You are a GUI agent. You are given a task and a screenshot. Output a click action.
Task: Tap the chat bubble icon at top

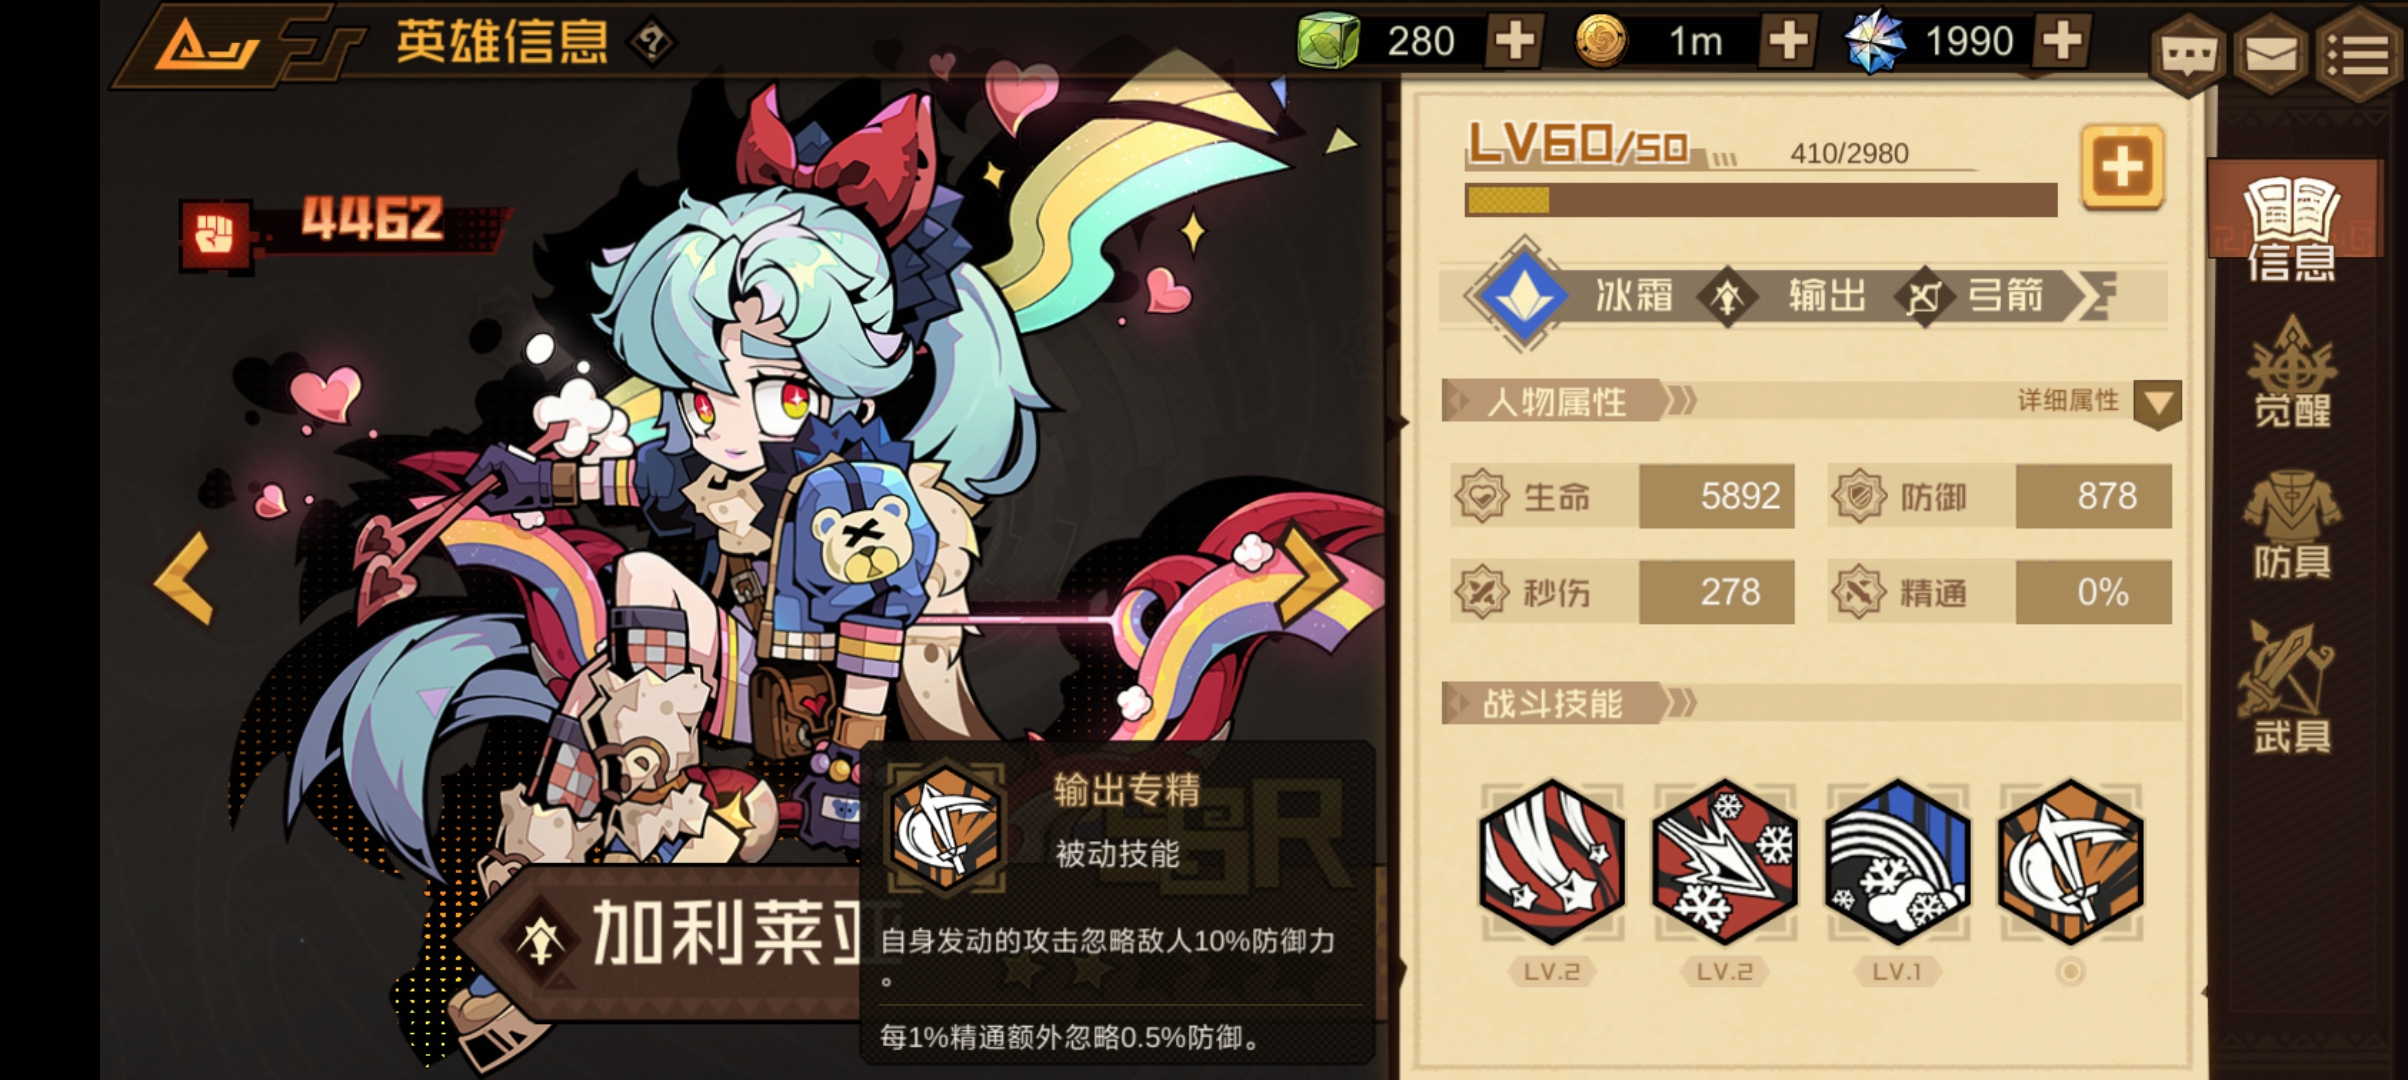click(x=2187, y=55)
